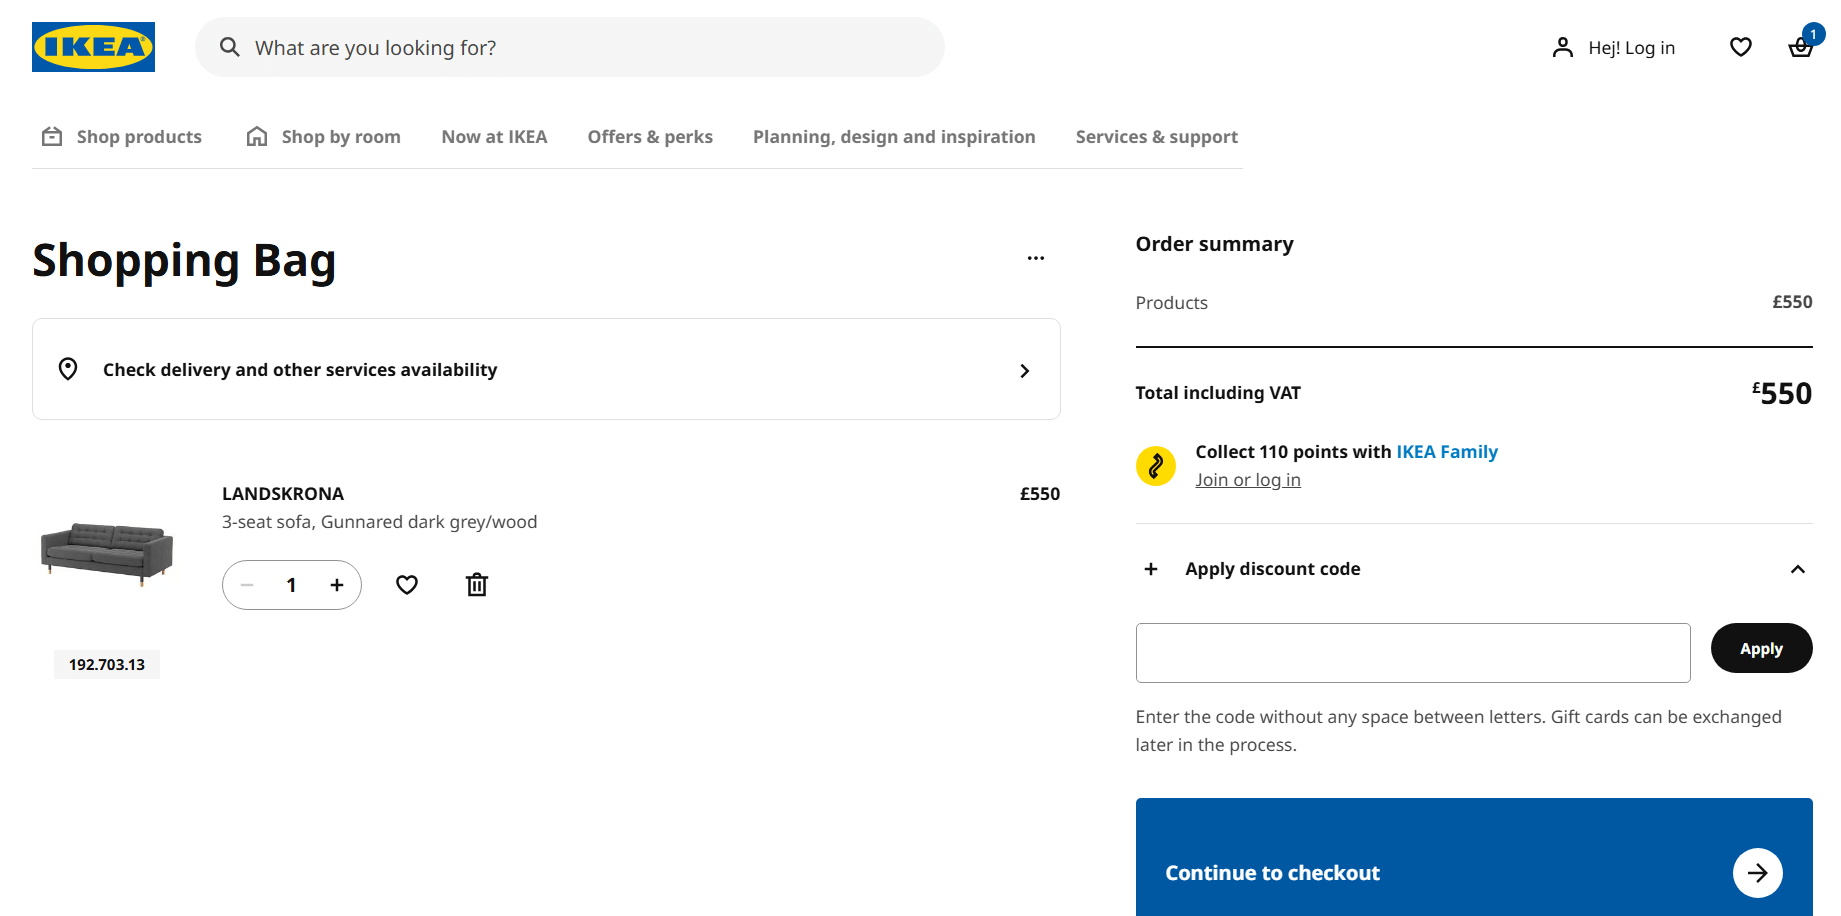Click the IKEA logo
This screenshot has width=1841, height=916.
92,46
